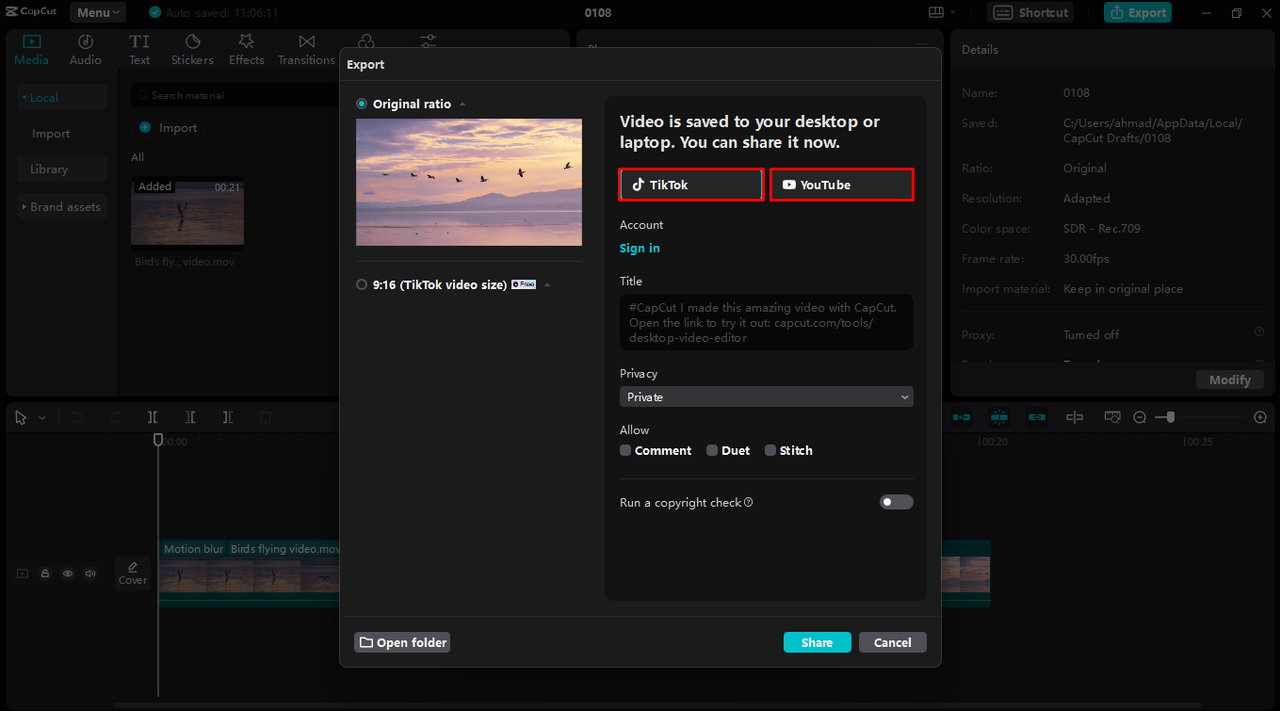Enable the Duet checkbox
The height and width of the screenshot is (711, 1280).
(712, 451)
